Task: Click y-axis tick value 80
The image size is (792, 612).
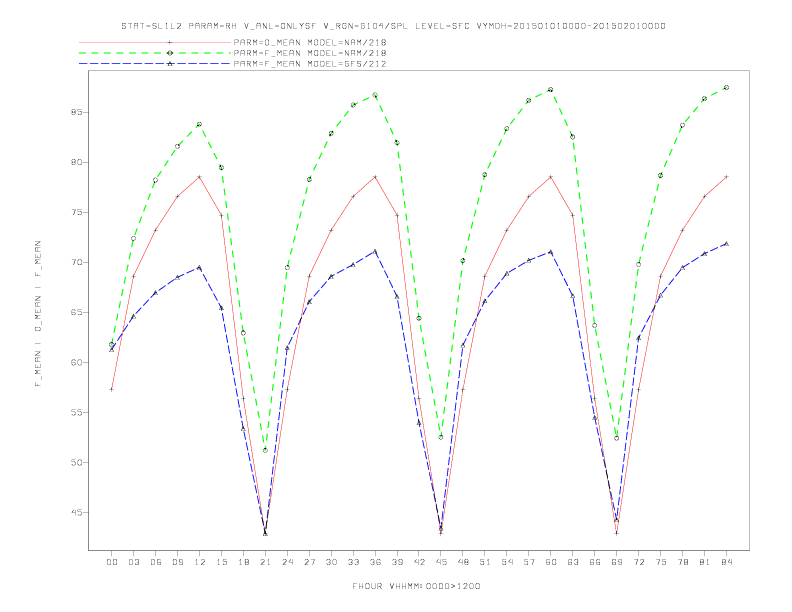Action: click(x=77, y=163)
